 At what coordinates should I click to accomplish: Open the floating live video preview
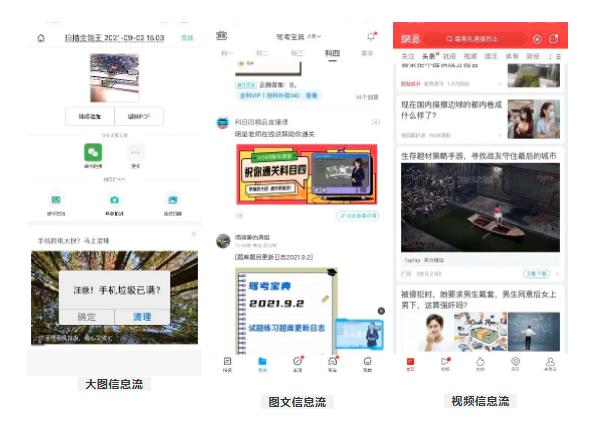(x=360, y=334)
